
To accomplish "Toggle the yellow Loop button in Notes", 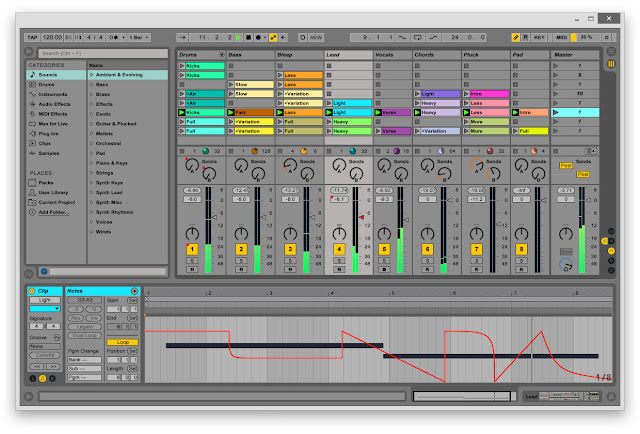I will [x=122, y=342].
